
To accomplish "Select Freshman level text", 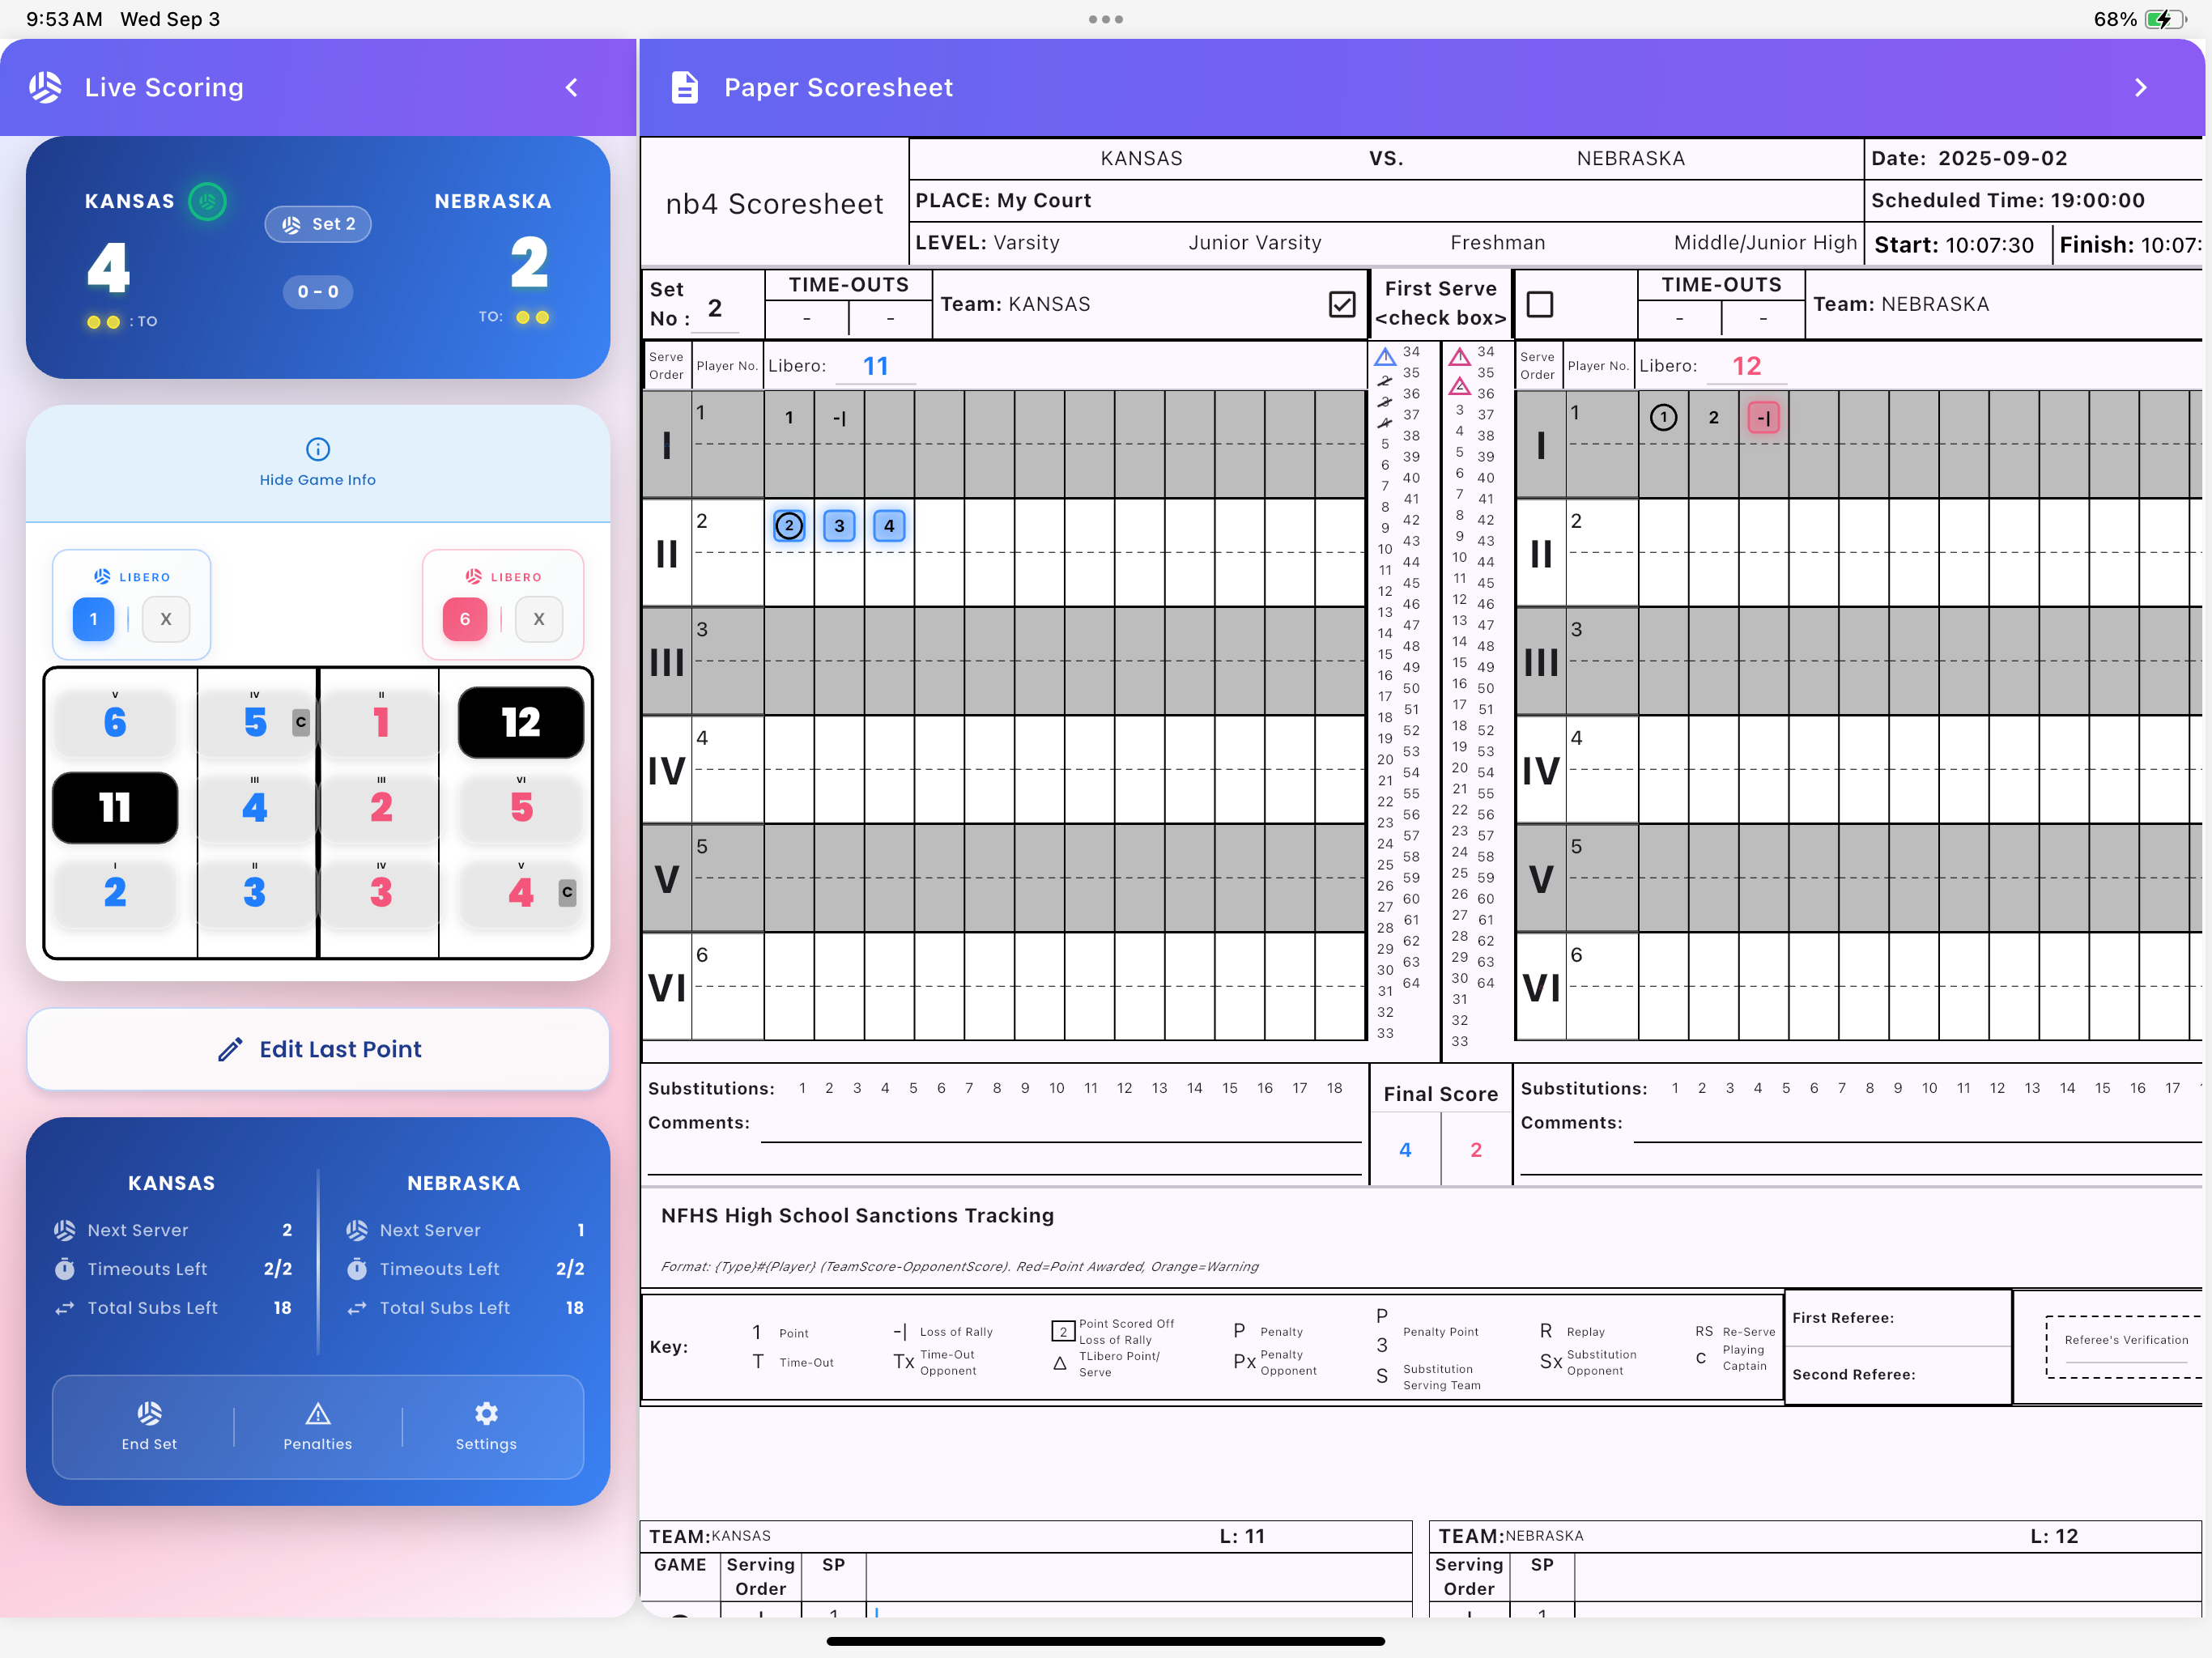I will click(x=1498, y=243).
